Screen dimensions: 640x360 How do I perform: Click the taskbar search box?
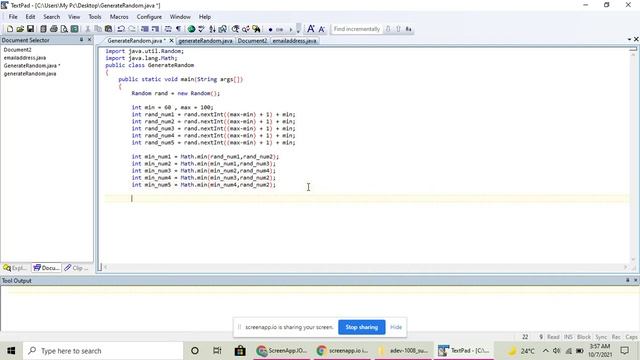103,351
